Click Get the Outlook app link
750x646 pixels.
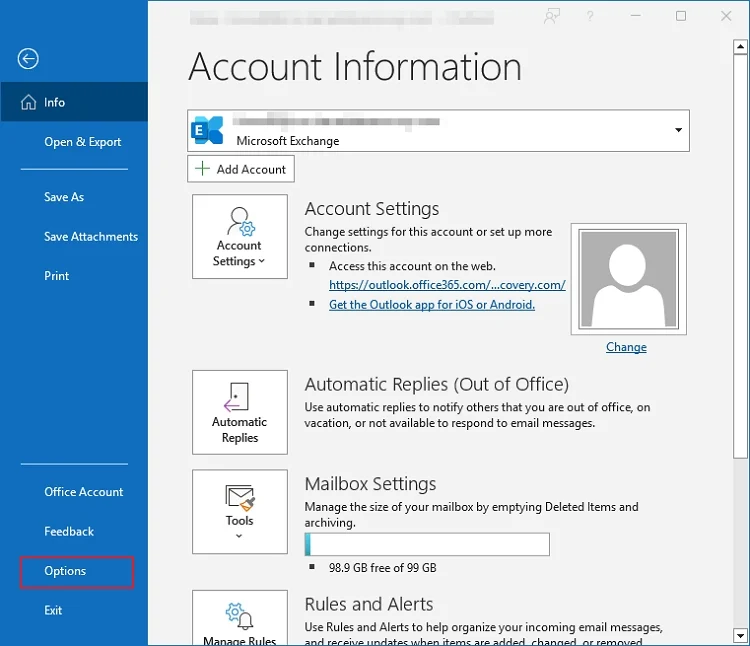[432, 305]
